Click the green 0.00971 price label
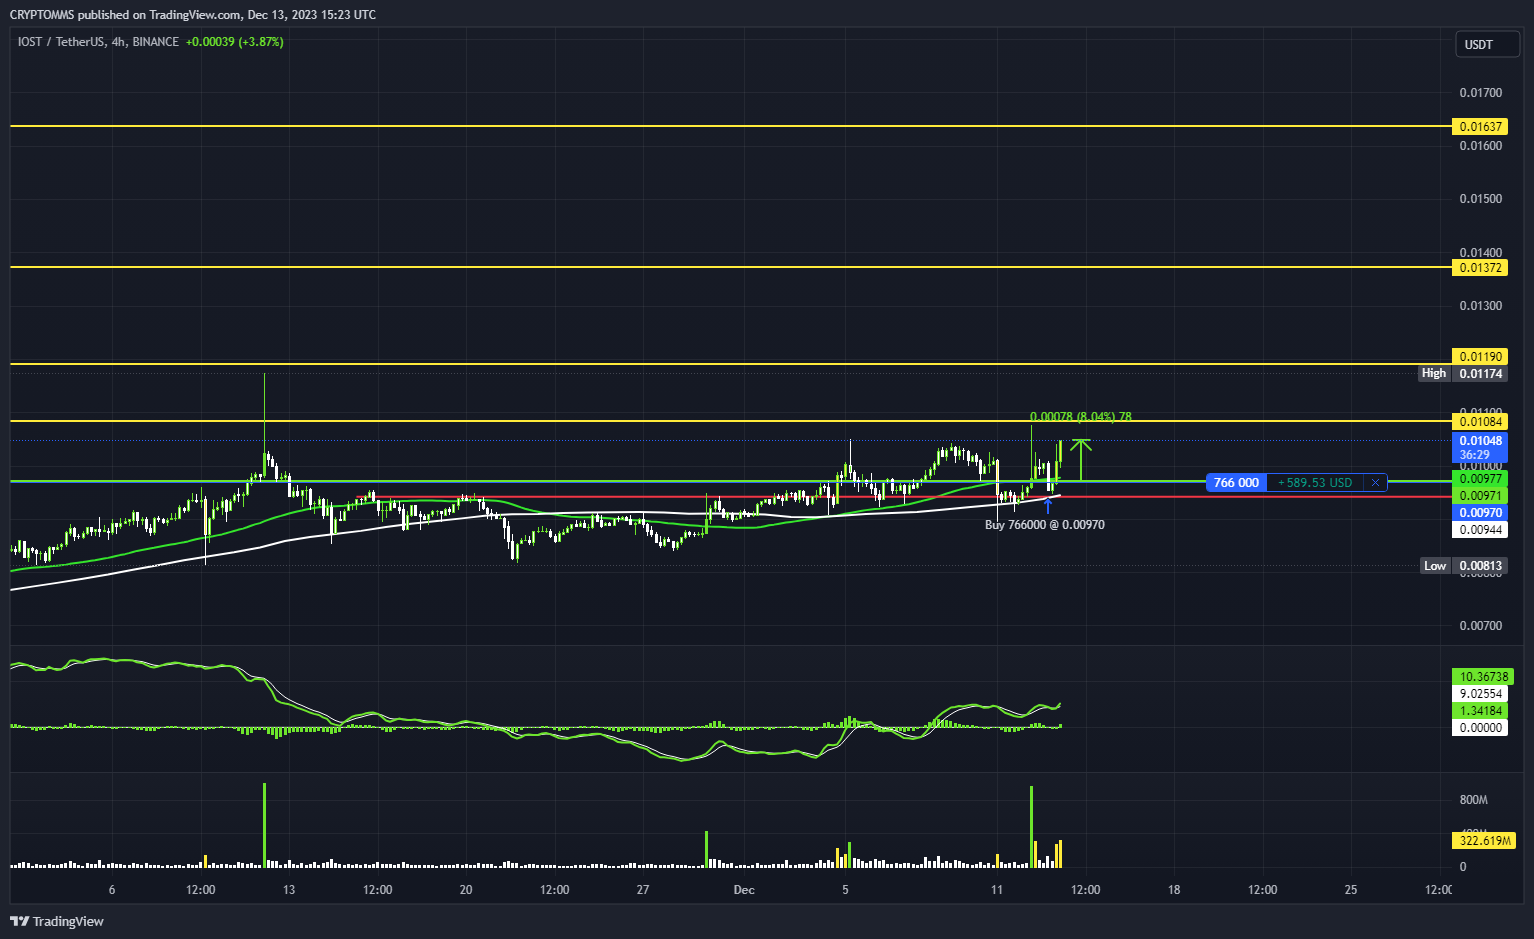Screen dimensions: 1534x939 1480,496
